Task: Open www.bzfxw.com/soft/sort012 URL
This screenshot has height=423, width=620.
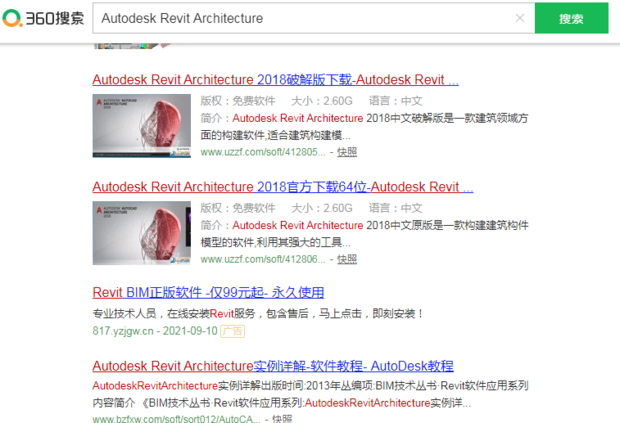Action: coord(176,418)
